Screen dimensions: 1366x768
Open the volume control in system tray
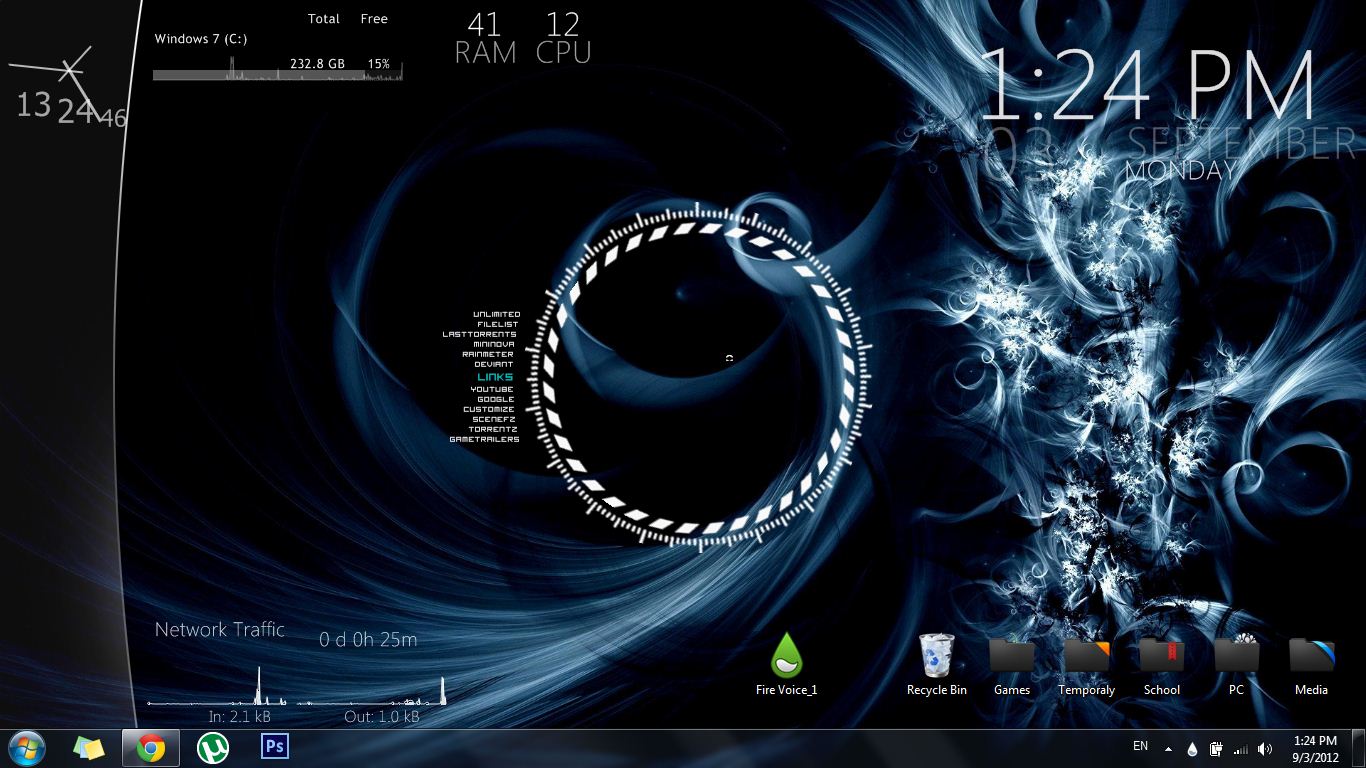coord(1265,749)
